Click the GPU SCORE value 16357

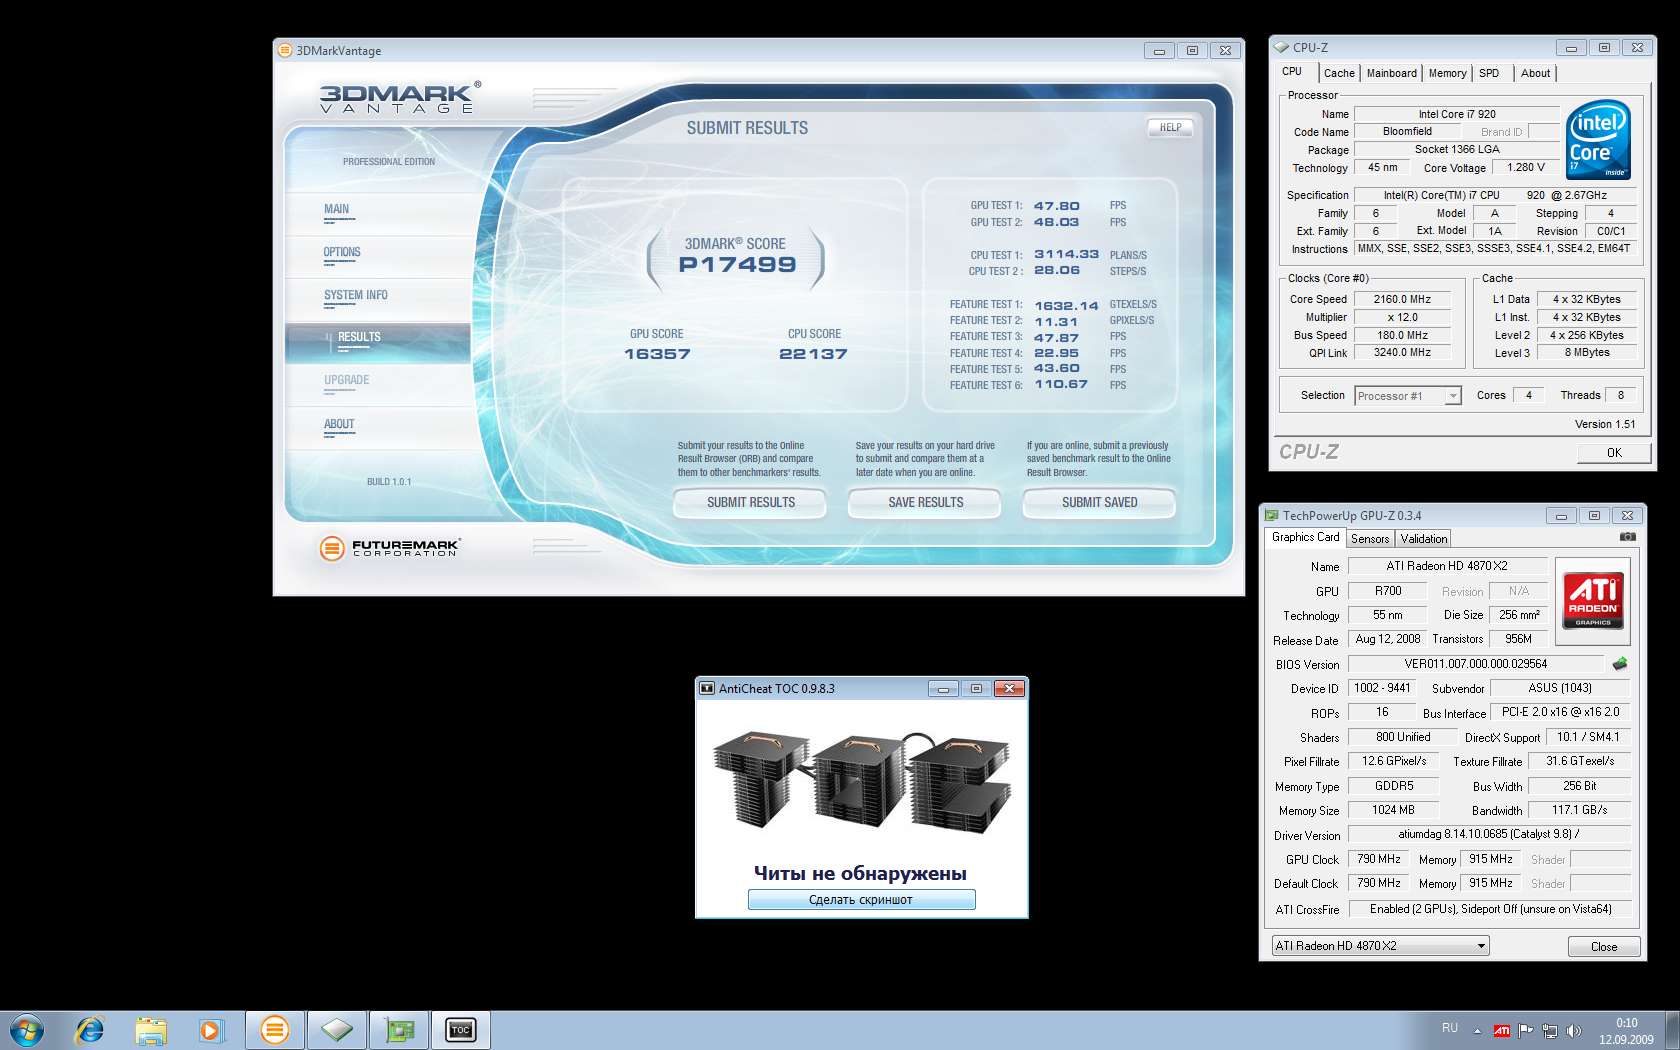tap(657, 354)
